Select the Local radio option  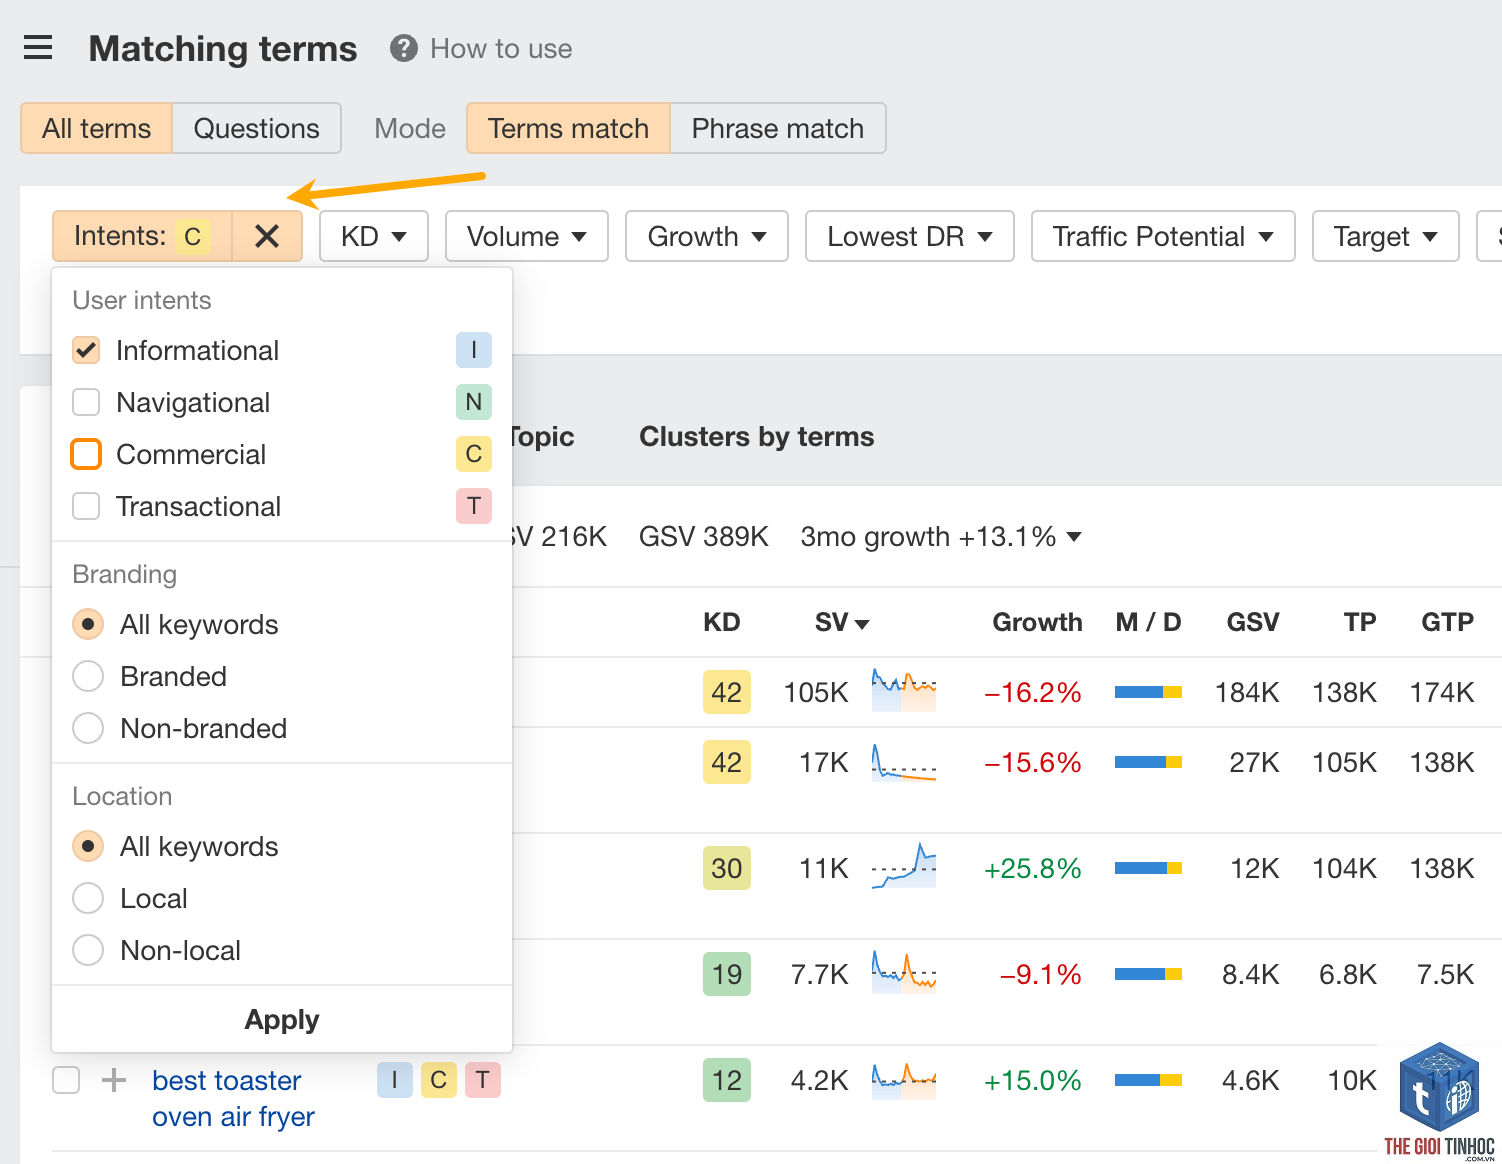click(88, 898)
